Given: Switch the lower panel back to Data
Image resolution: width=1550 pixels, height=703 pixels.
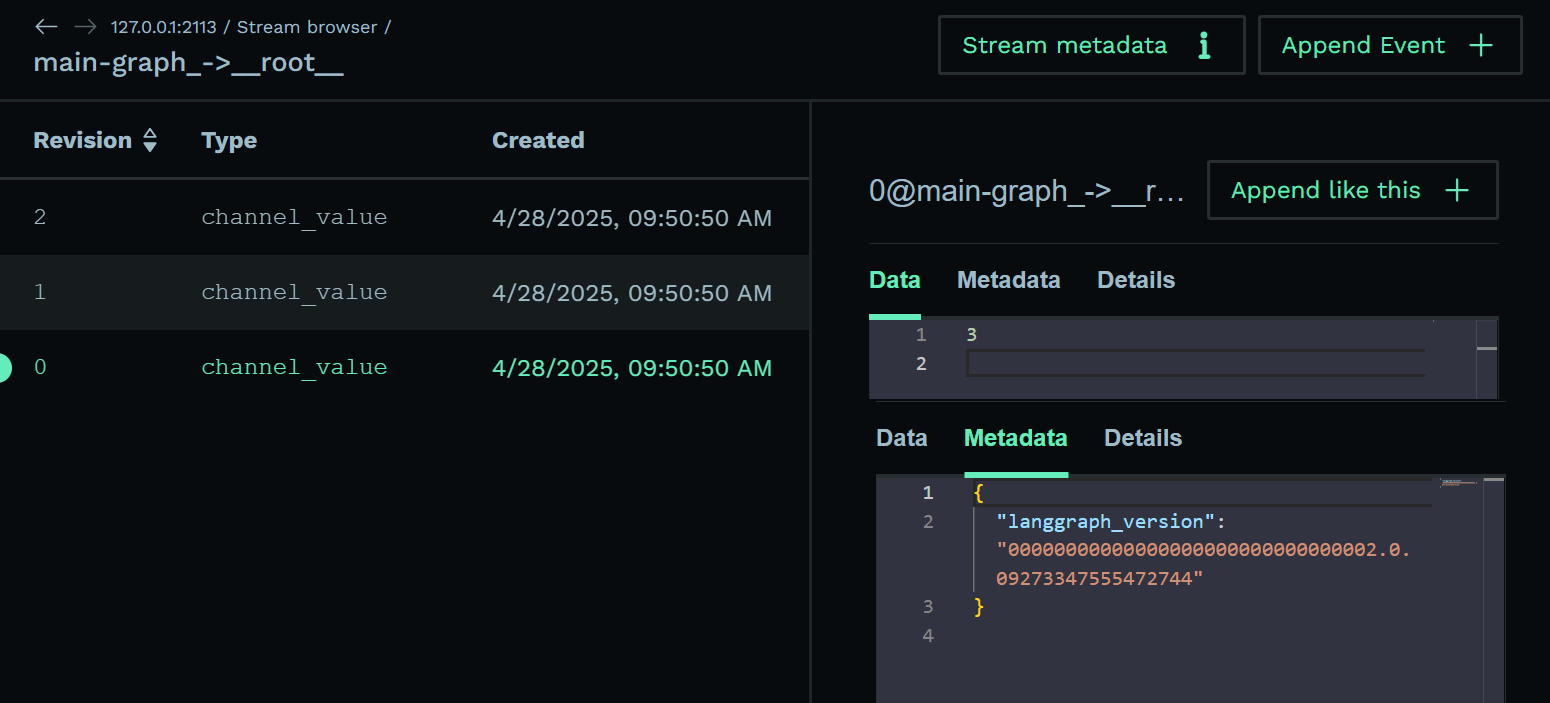Looking at the screenshot, I should point(901,437).
